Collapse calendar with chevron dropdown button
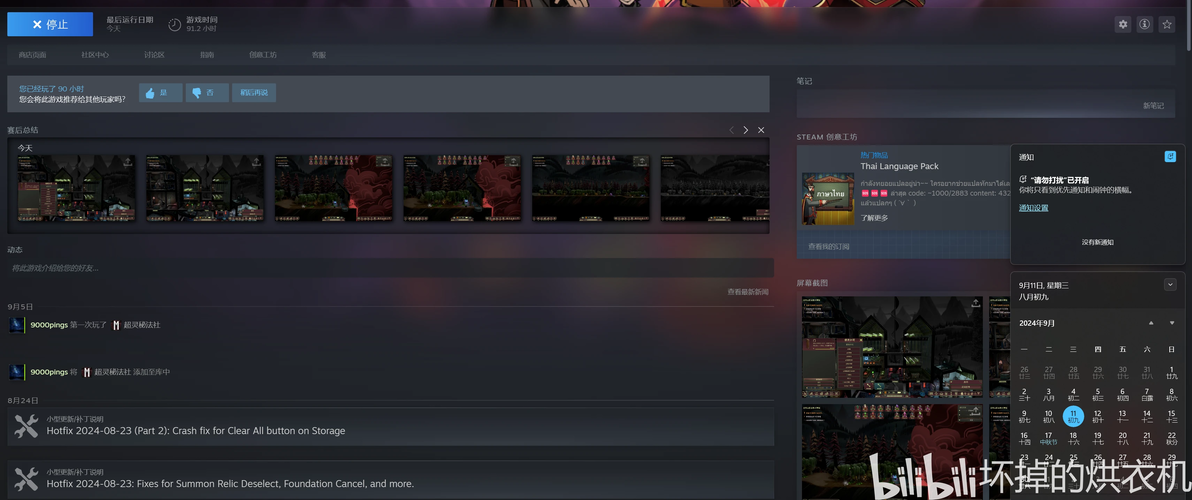1192x500 pixels. pos(1170,284)
